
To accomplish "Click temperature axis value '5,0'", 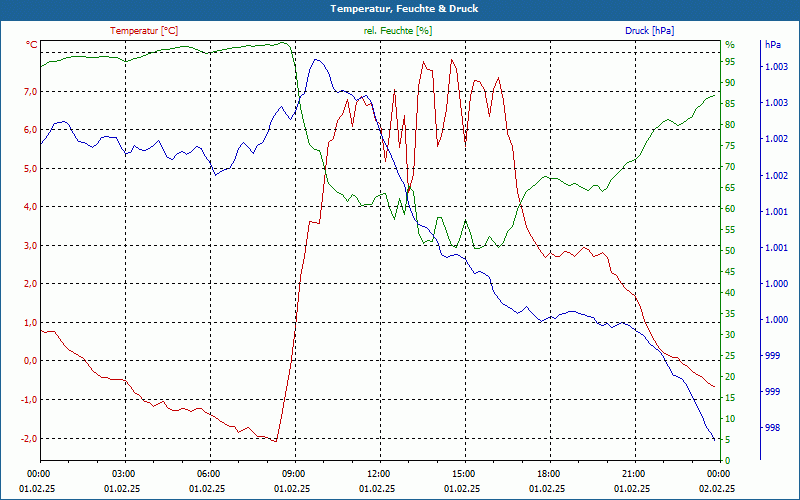I will point(29,168).
